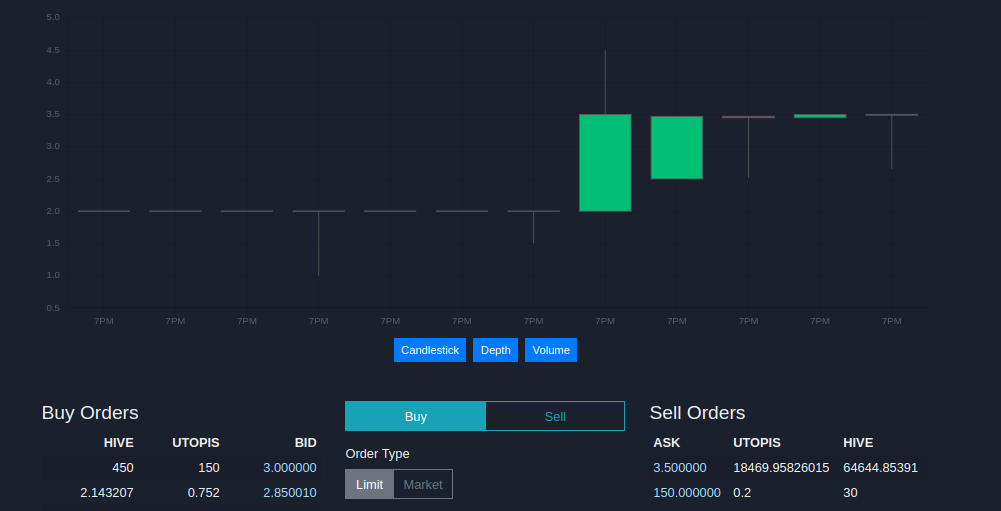Click the BID column header
This screenshot has width=1001, height=511.
tap(305, 443)
